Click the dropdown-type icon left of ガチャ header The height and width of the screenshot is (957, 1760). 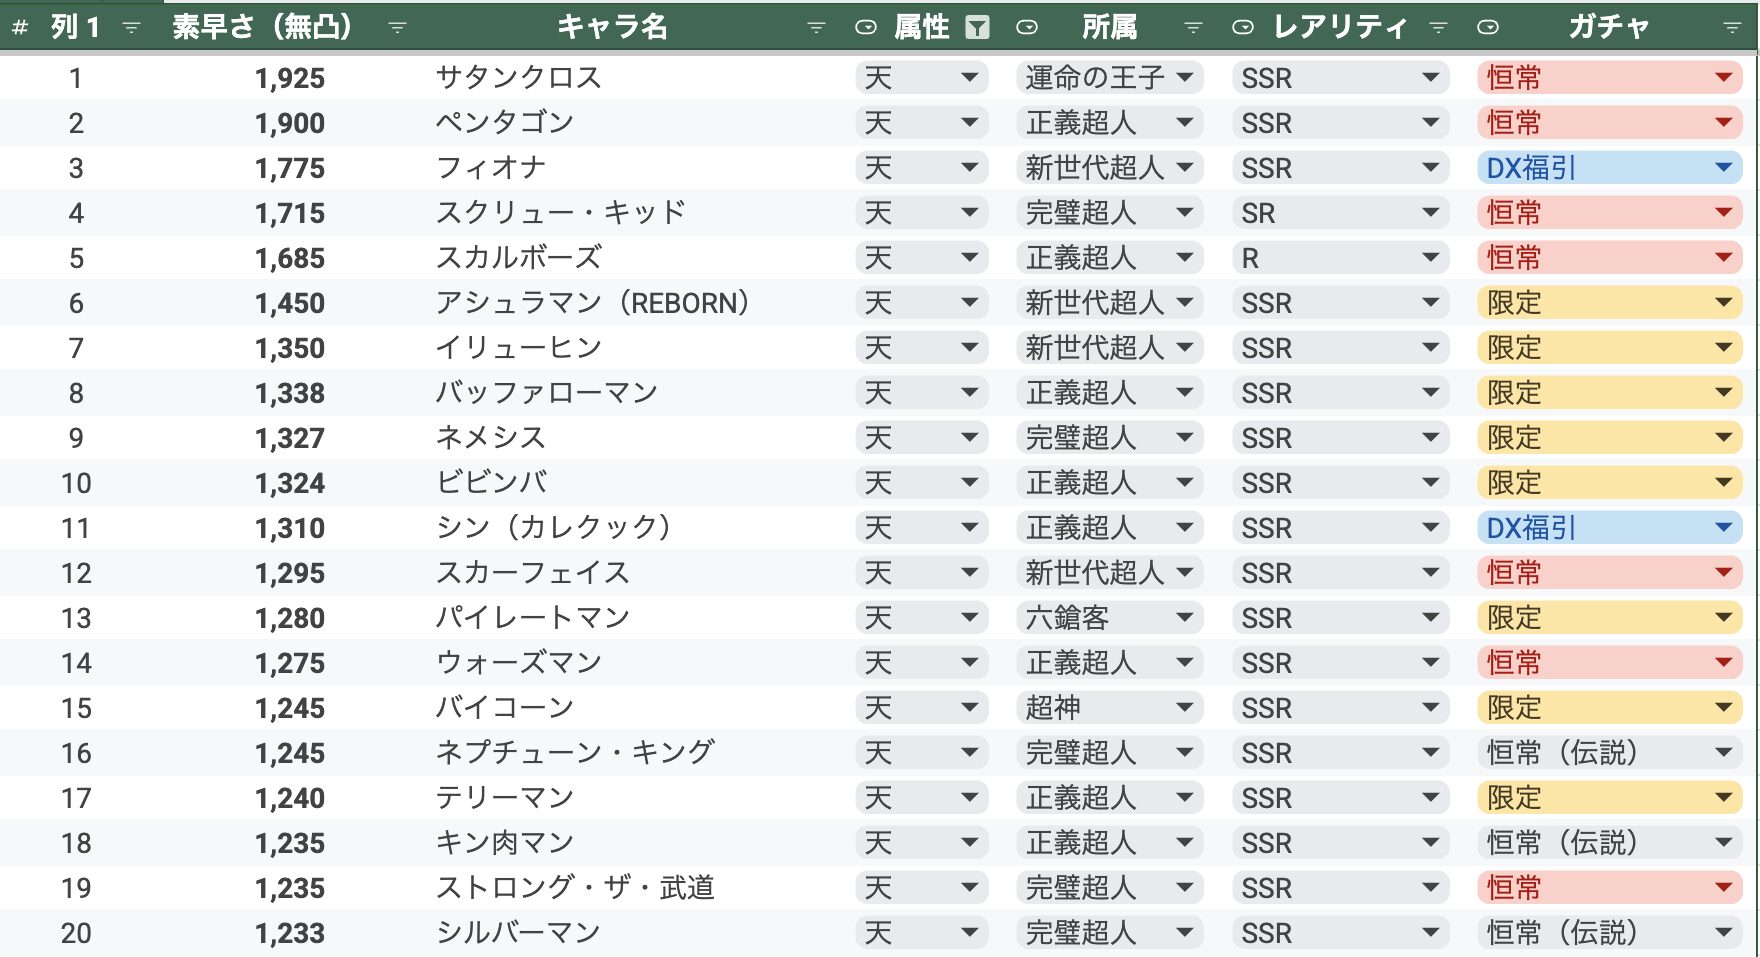click(1488, 28)
